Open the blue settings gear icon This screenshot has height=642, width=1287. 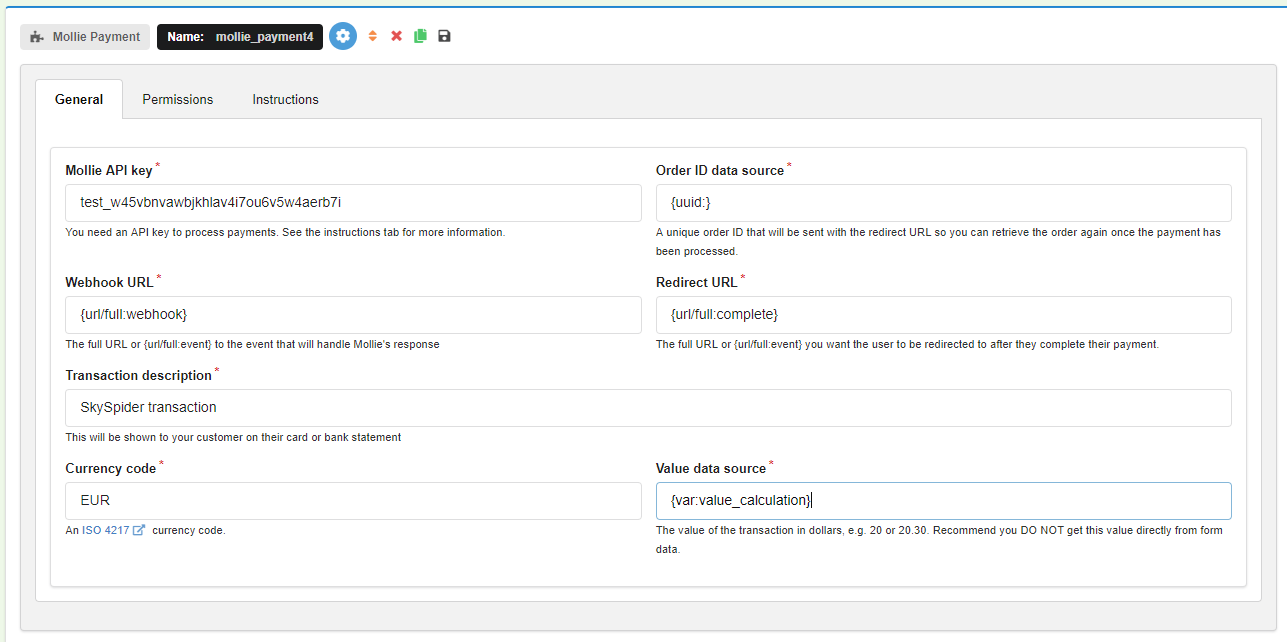tap(343, 37)
